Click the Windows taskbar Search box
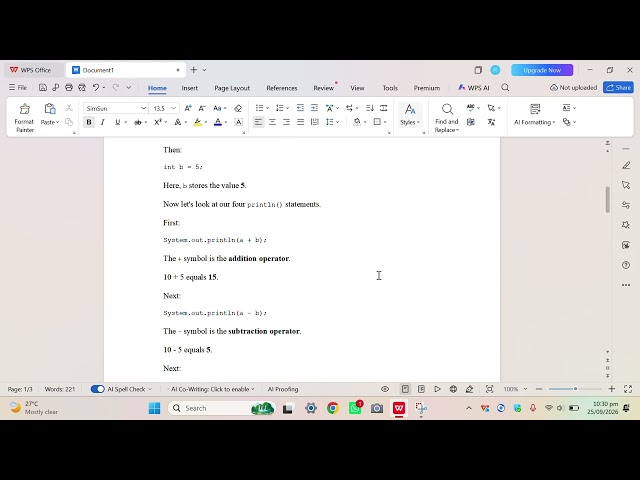640x480 pixels. click(x=221, y=408)
